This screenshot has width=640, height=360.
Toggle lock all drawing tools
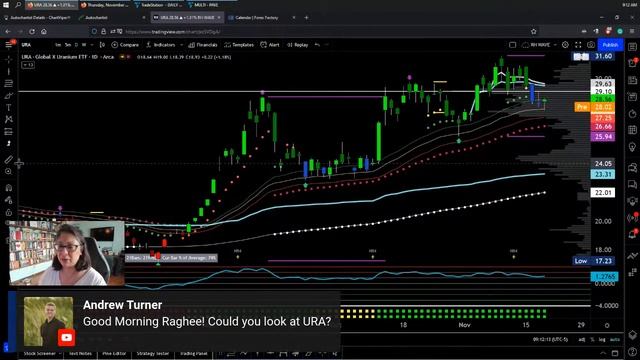[9, 212]
